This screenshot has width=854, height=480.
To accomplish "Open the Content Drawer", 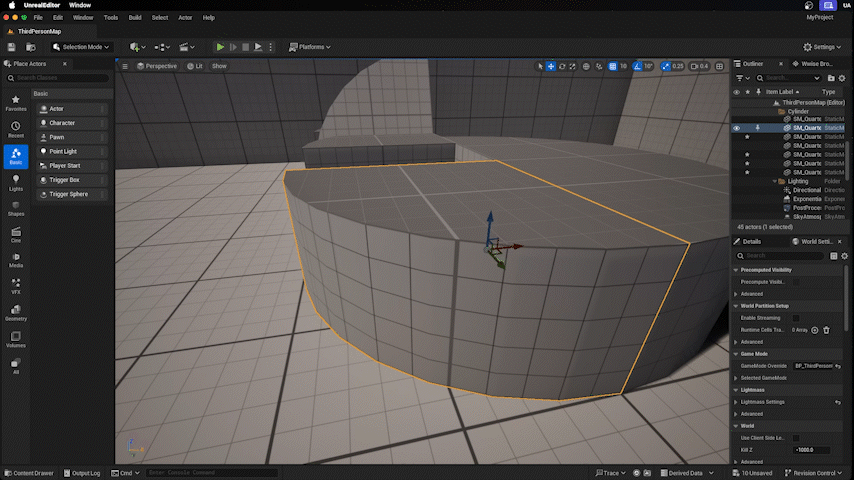I will (30, 473).
